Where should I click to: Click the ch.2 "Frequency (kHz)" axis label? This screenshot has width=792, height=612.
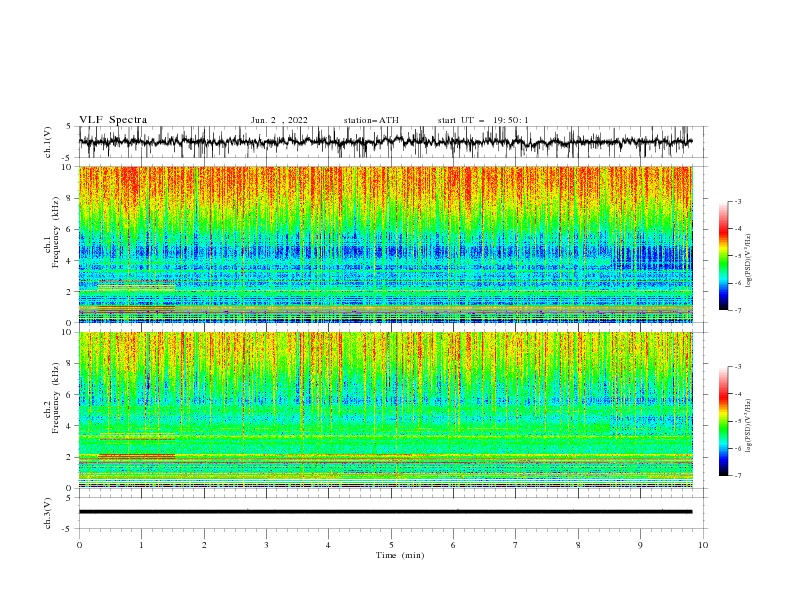click(56, 399)
